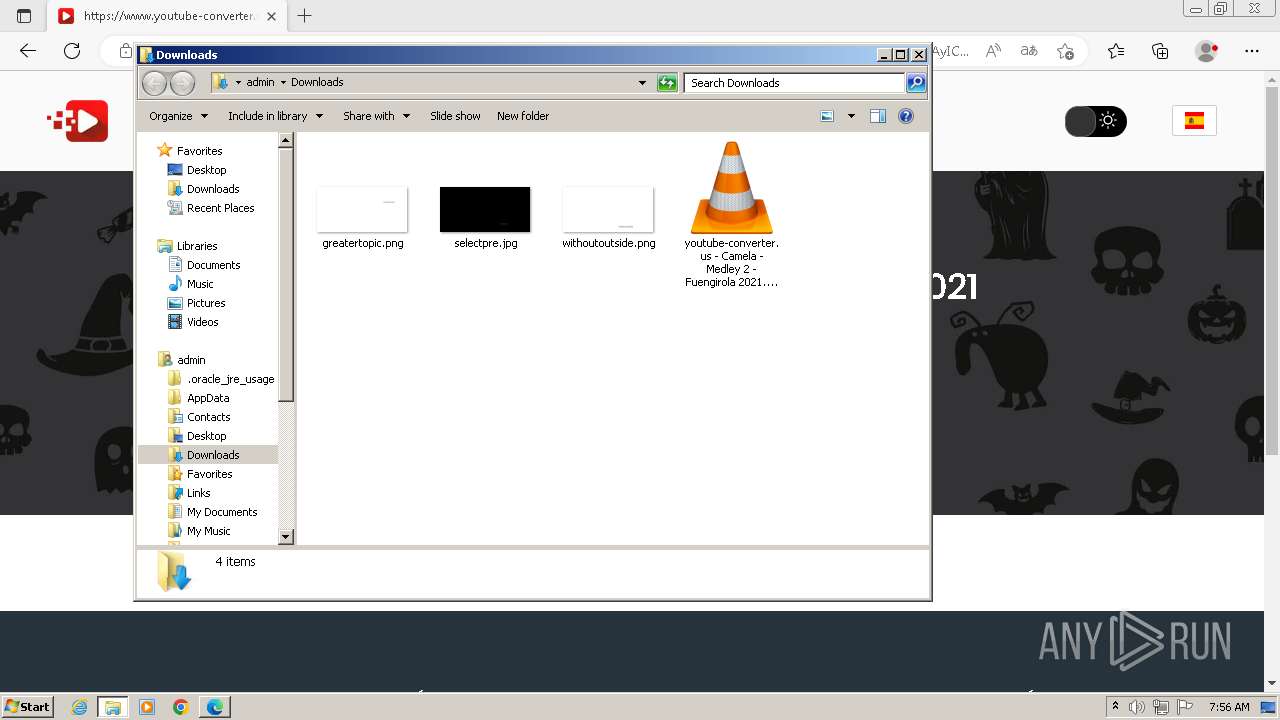Viewport: 1280px width, 720px height.
Task: Open the Organize dropdown menu
Action: [x=178, y=116]
